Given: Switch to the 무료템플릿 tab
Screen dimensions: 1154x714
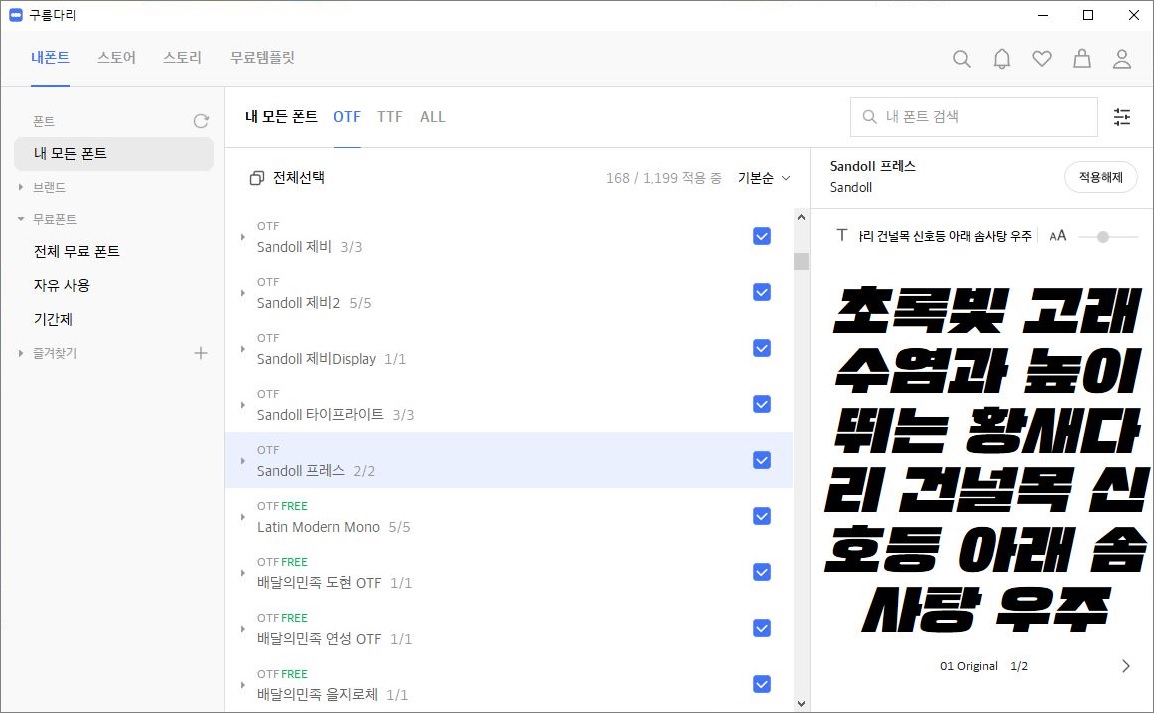Looking at the screenshot, I should tap(262, 57).
